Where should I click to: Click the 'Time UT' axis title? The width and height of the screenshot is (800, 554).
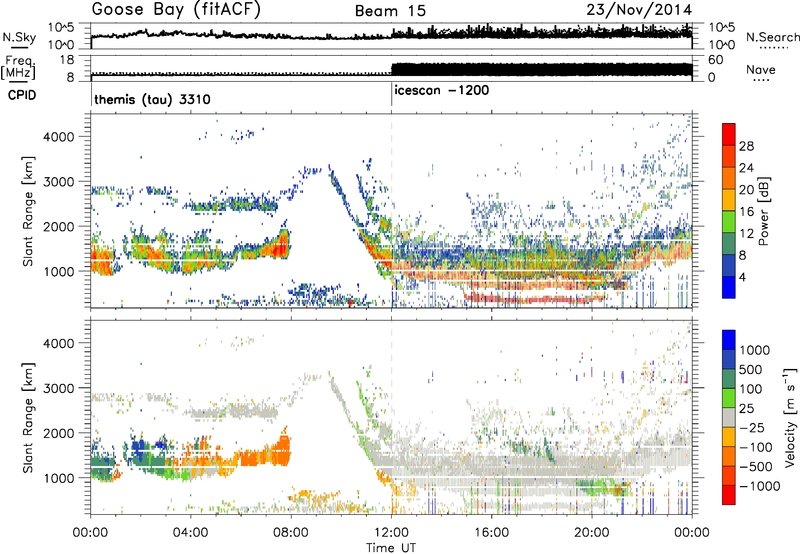391,548
